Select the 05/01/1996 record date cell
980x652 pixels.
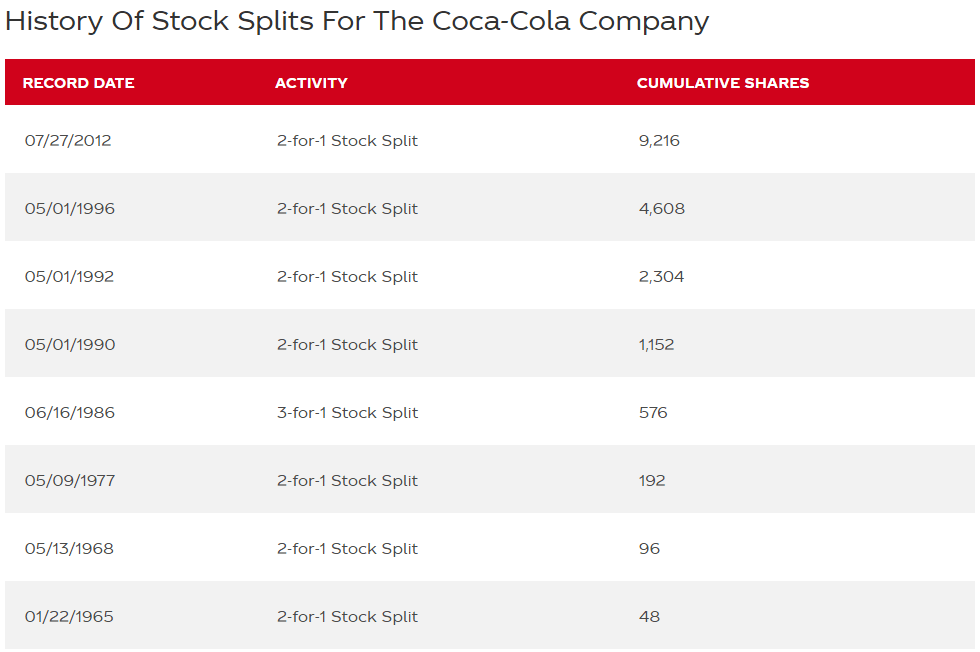[x=70, y=209]
